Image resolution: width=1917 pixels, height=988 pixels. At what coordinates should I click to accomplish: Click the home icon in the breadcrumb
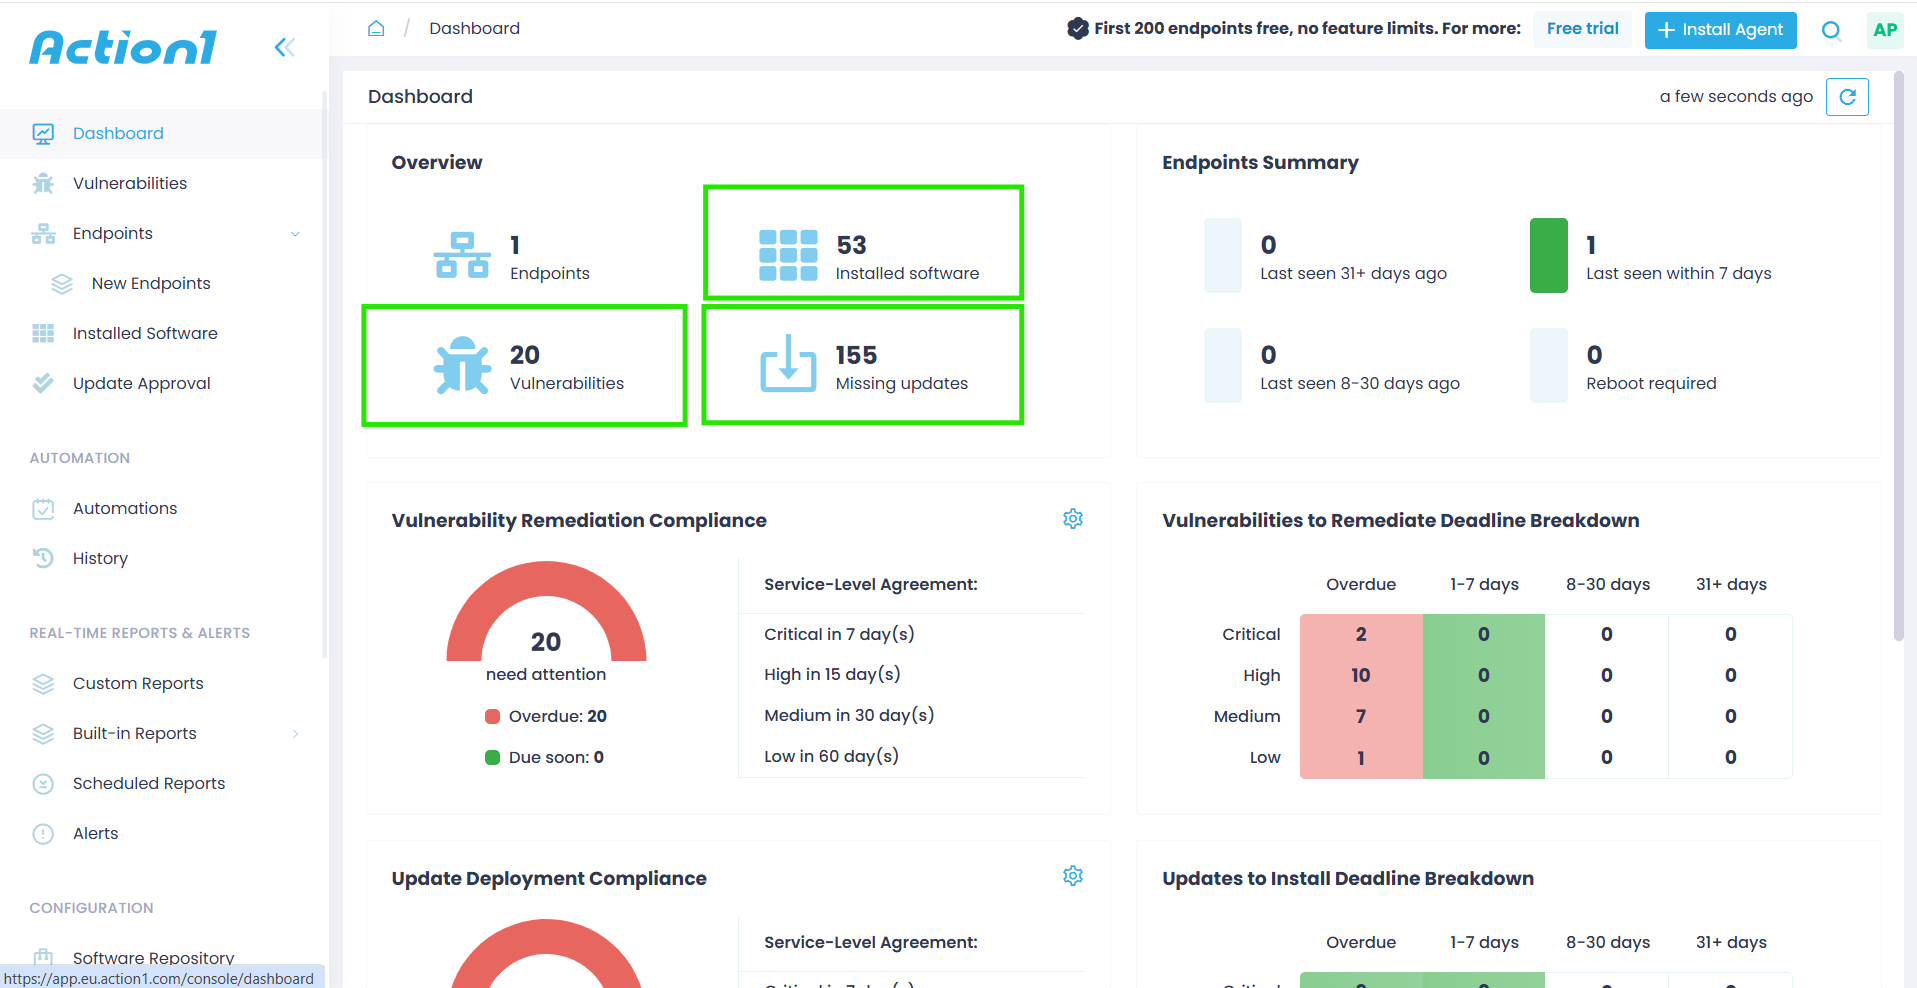point(376,28)
